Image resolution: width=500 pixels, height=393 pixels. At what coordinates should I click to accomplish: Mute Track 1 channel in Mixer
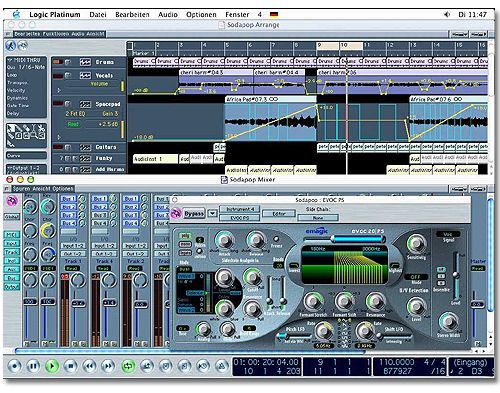(74, 343)
